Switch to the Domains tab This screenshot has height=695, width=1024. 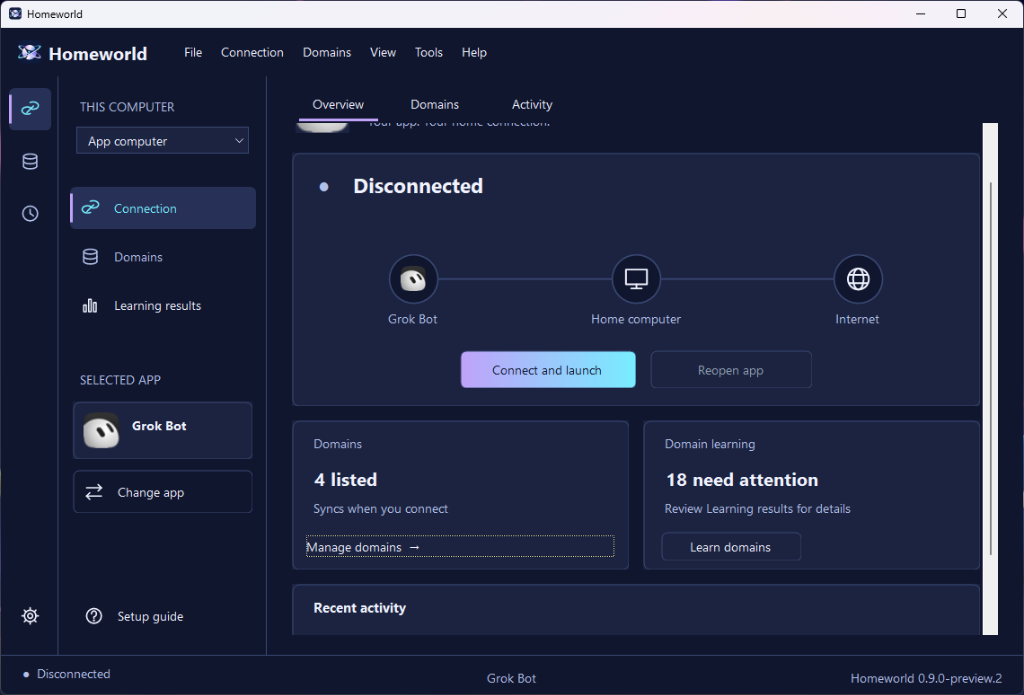pos(434,105)
